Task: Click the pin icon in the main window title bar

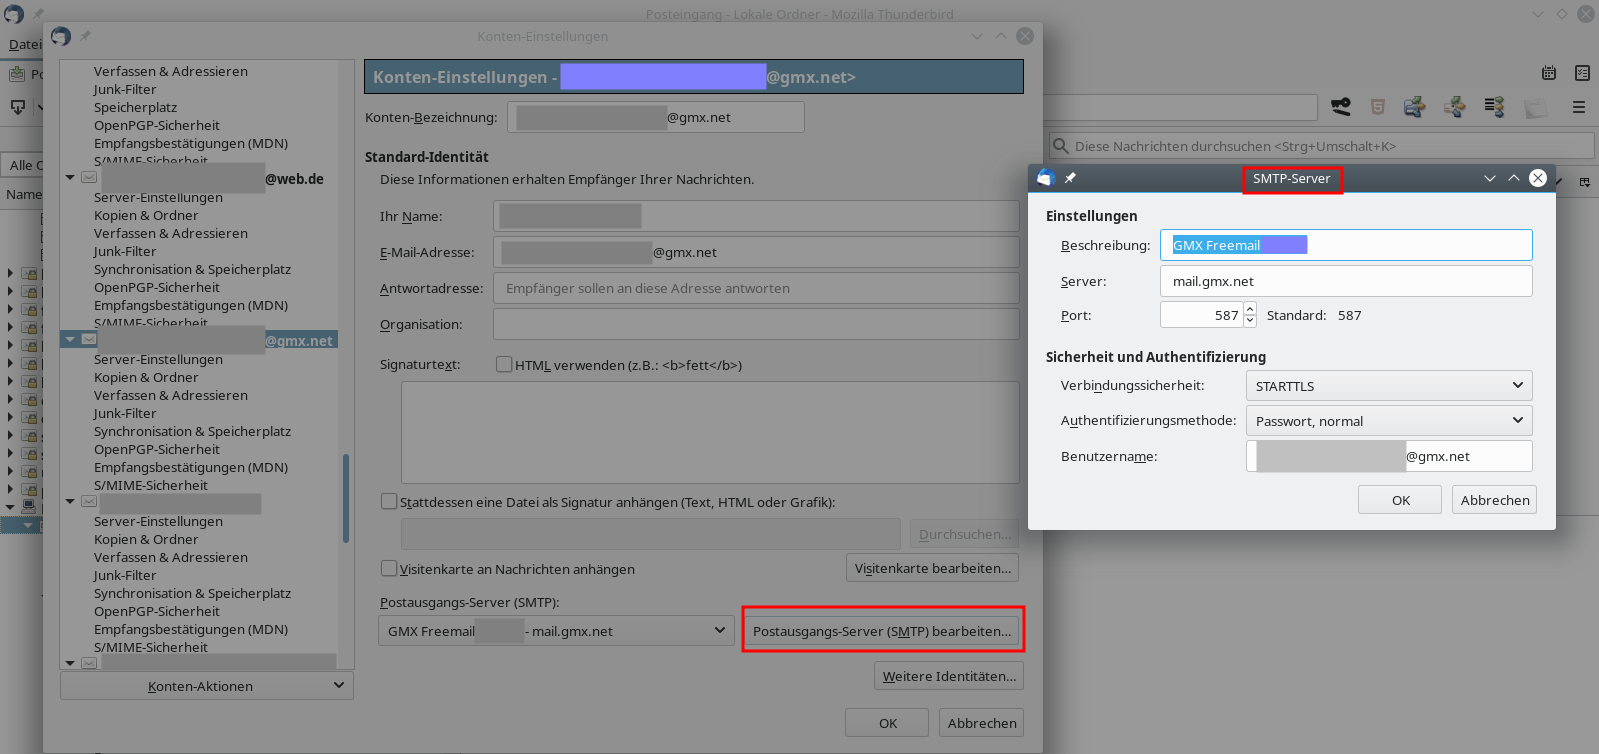Action: (x=39, y=14)
